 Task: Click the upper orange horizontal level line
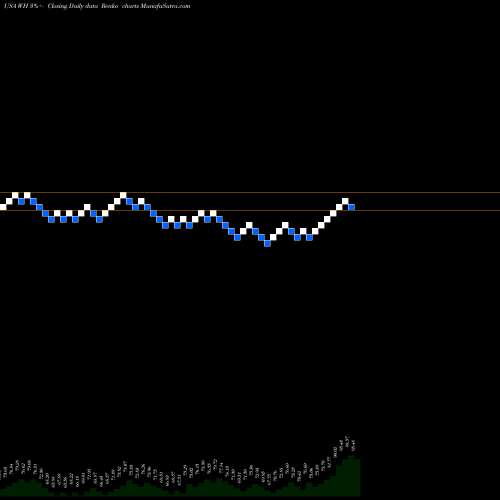point(250,192)
